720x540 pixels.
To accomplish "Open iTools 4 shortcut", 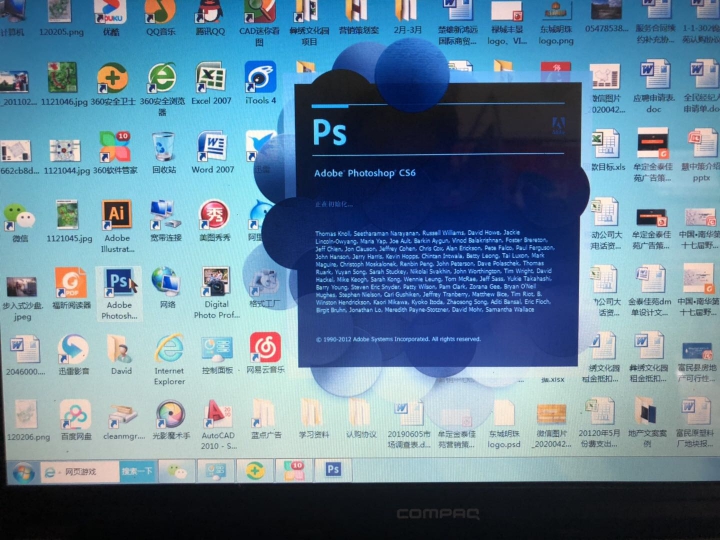I will (260, 83).
